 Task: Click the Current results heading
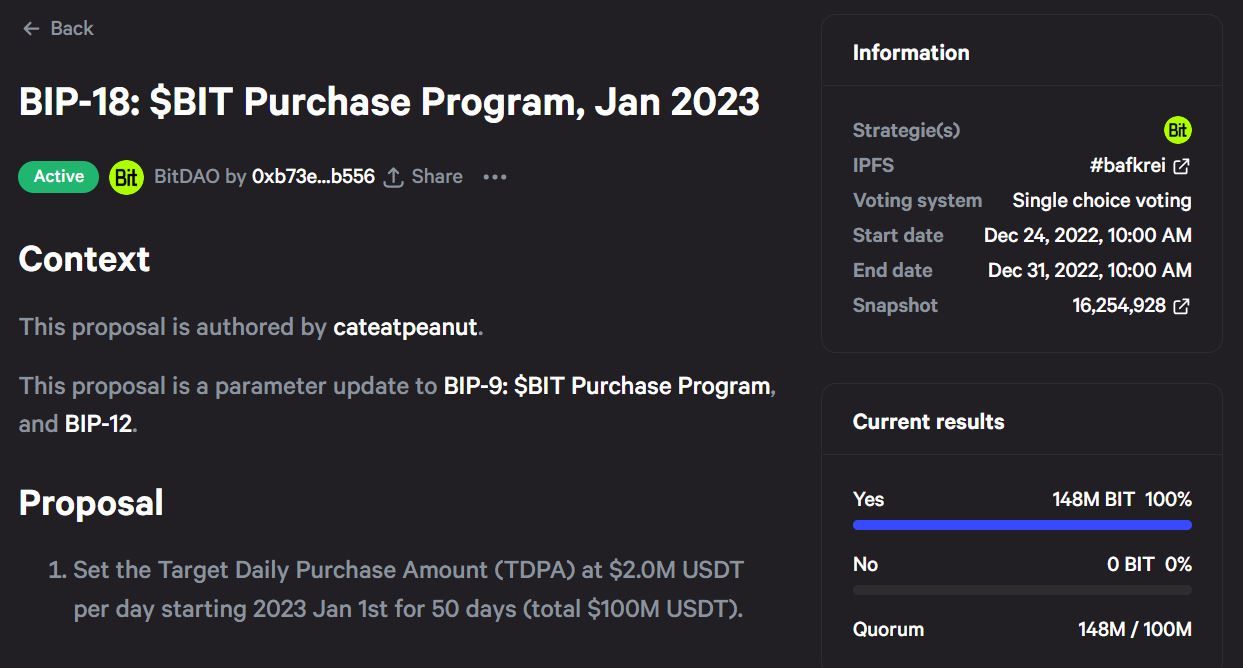coord(928,422)
